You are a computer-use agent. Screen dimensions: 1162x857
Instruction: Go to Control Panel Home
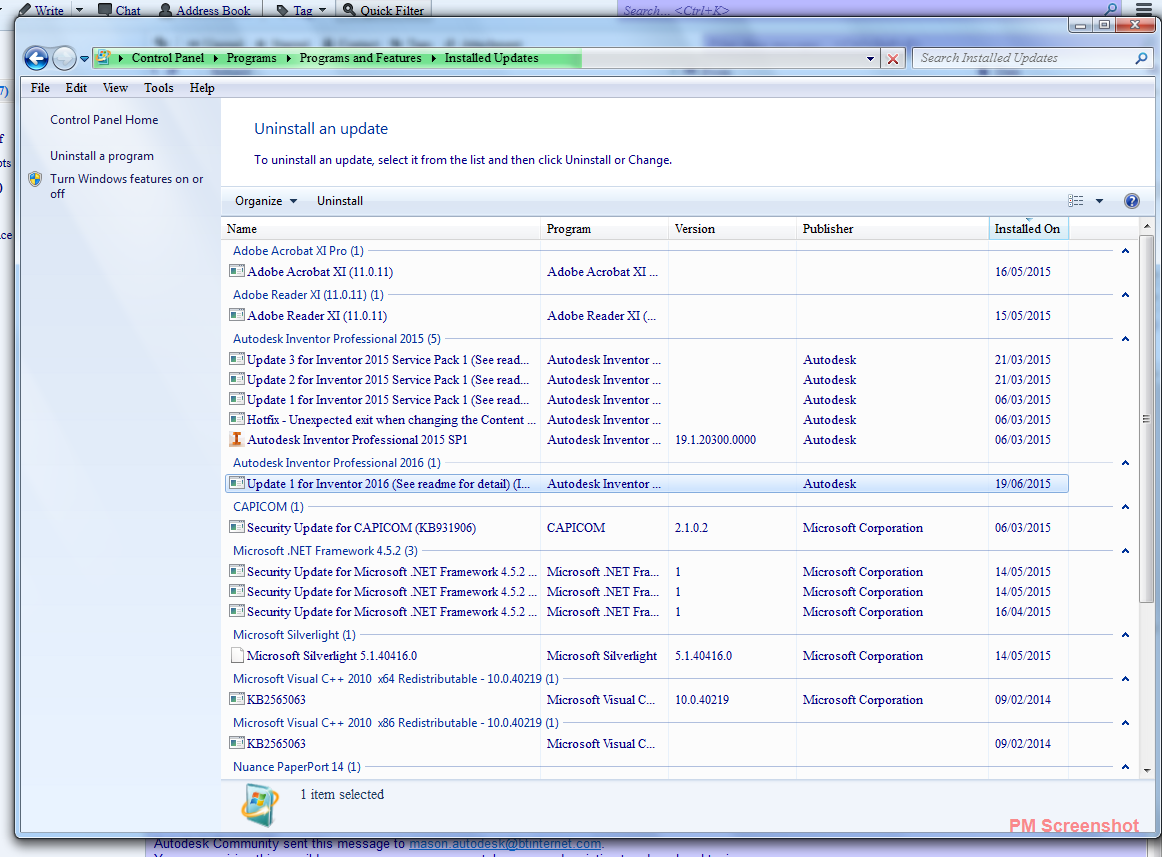104,119
